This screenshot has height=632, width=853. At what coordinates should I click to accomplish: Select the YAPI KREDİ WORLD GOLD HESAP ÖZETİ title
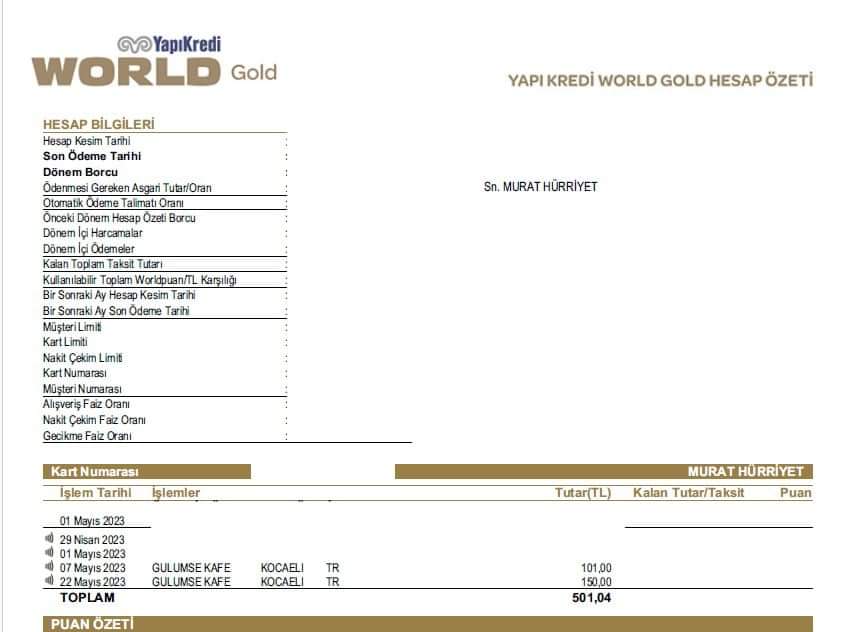click(x=660, y=80)
